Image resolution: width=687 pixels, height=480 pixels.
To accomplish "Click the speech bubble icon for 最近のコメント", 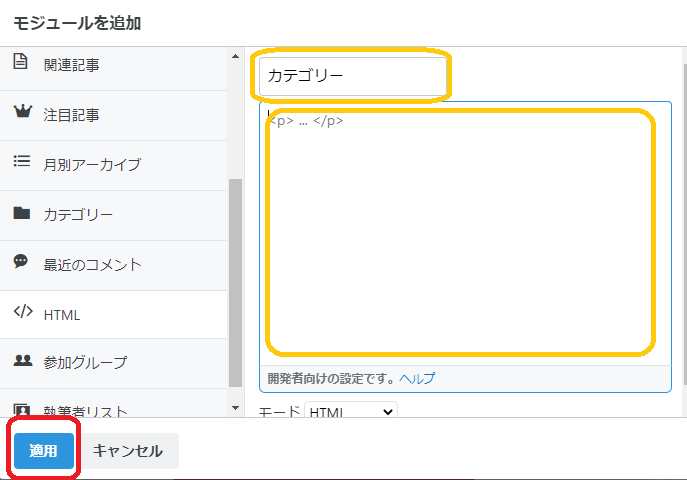I will 21,261.
